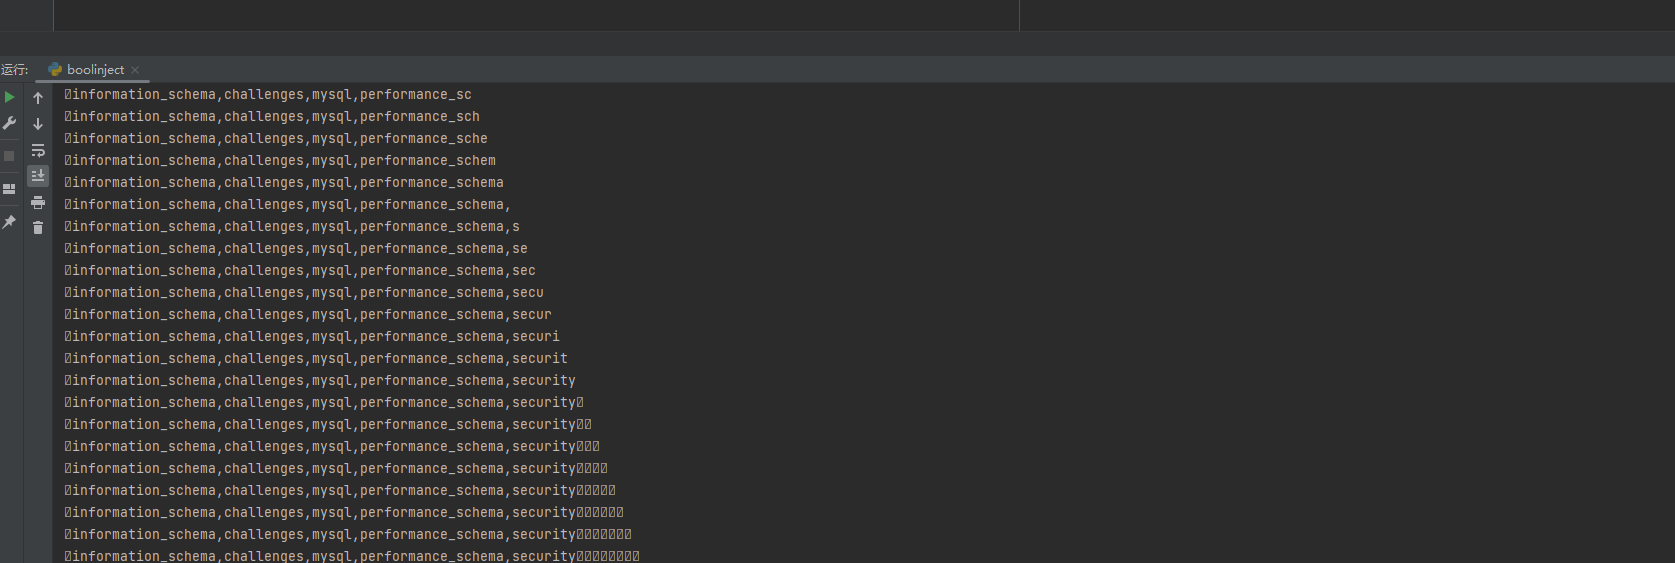Jump up the stack trace with up arrow

pos(38,98)
